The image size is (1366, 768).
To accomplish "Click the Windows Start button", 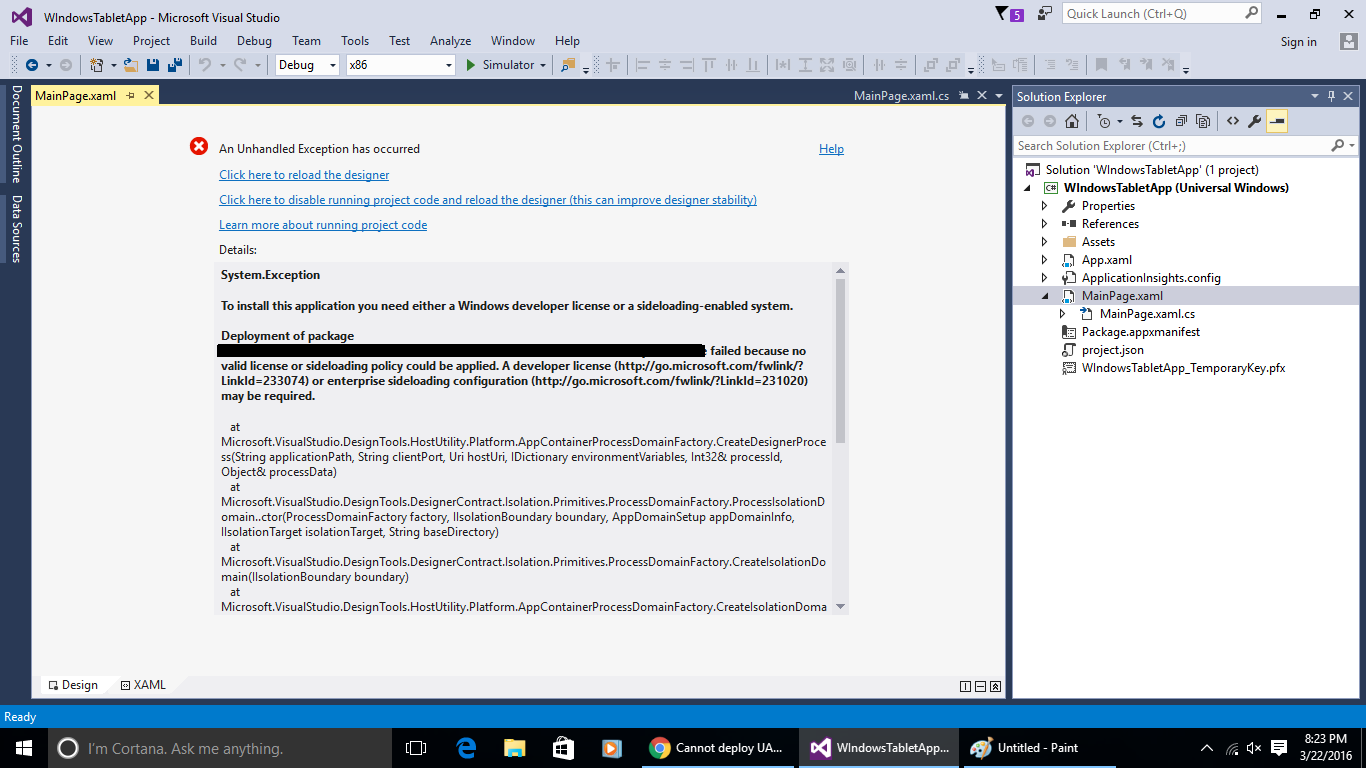I will (24, 748).
